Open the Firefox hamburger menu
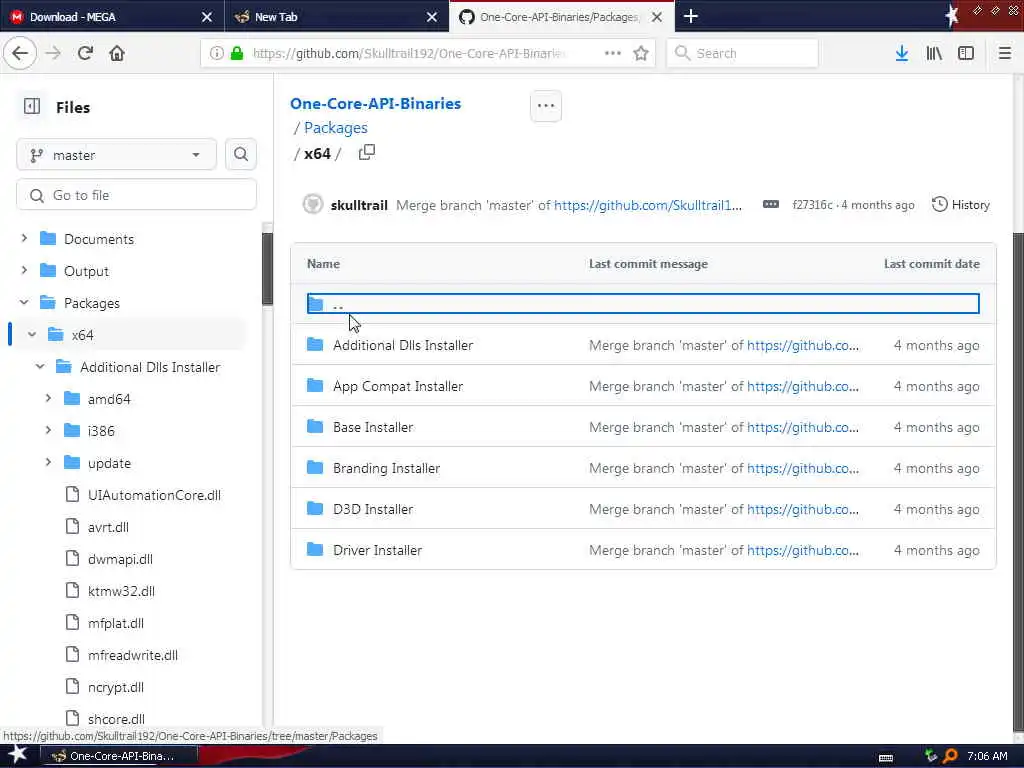 [x=1005, y=53]
